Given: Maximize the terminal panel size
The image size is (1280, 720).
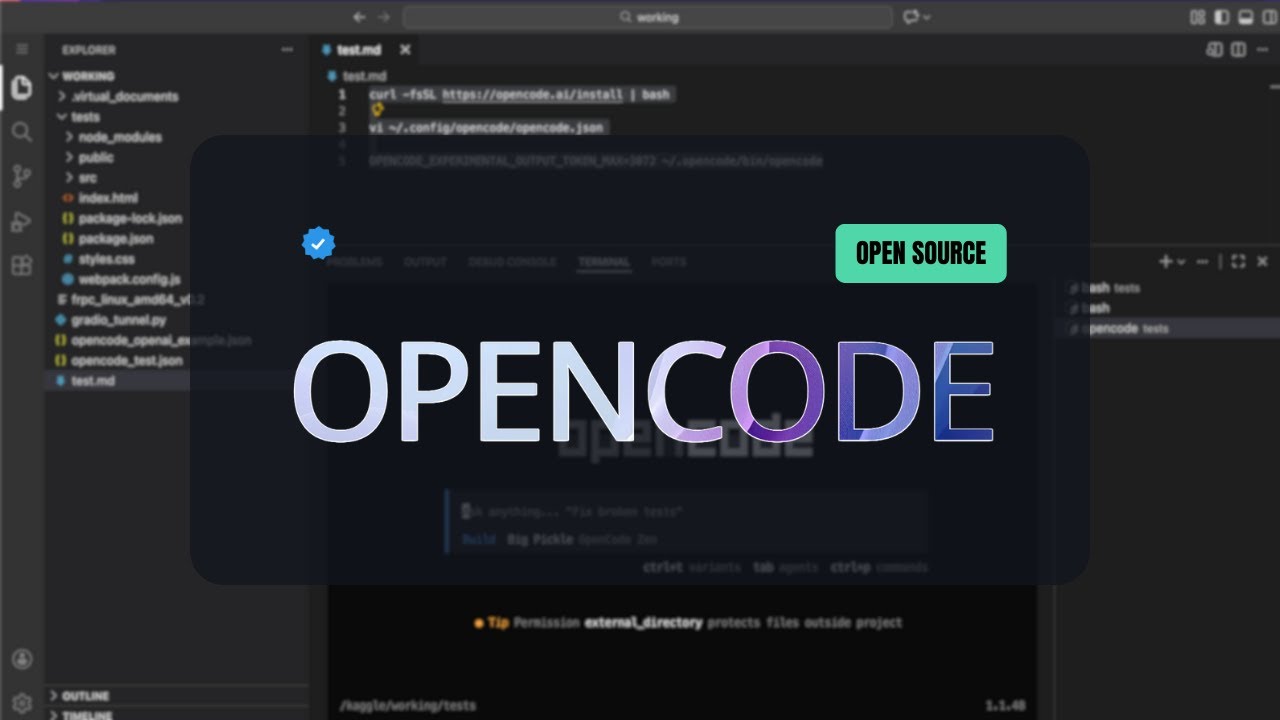Looking at the screenshot, I should coord(1238,261).
